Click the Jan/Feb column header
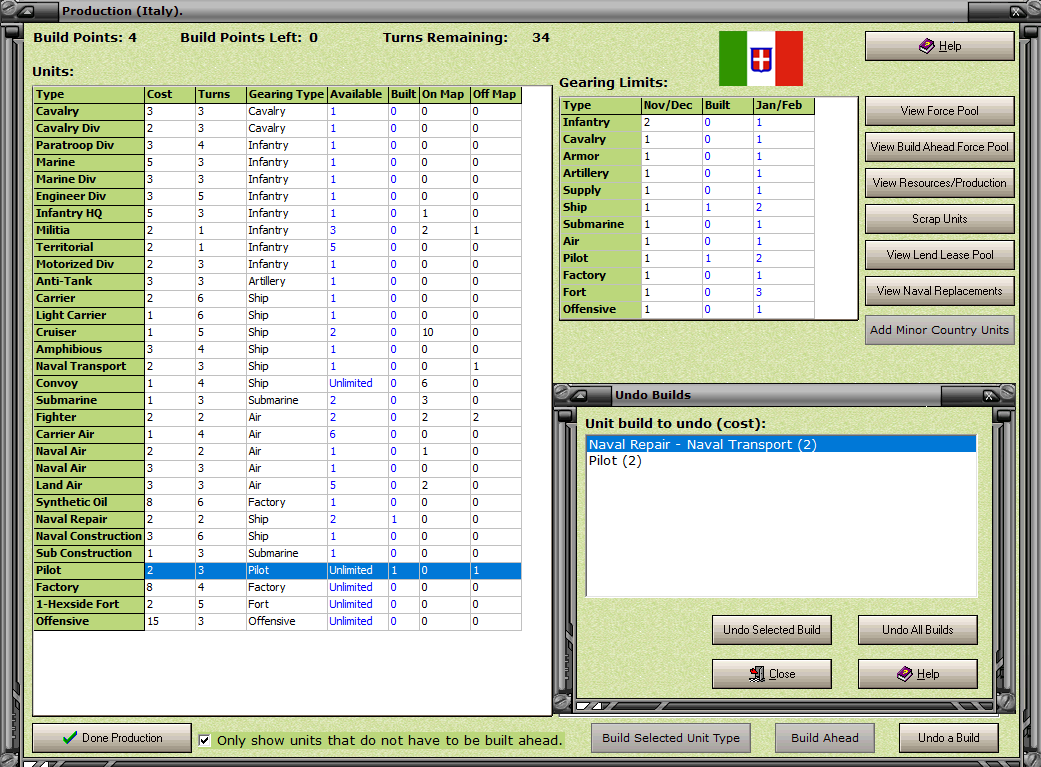 [783, 105]
